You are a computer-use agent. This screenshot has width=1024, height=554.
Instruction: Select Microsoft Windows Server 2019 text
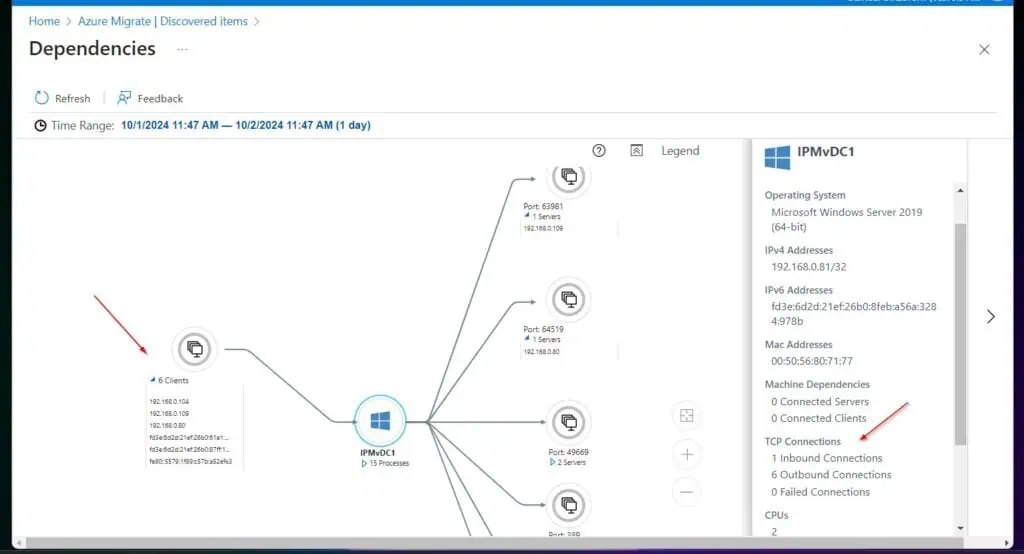pos(846,220)
